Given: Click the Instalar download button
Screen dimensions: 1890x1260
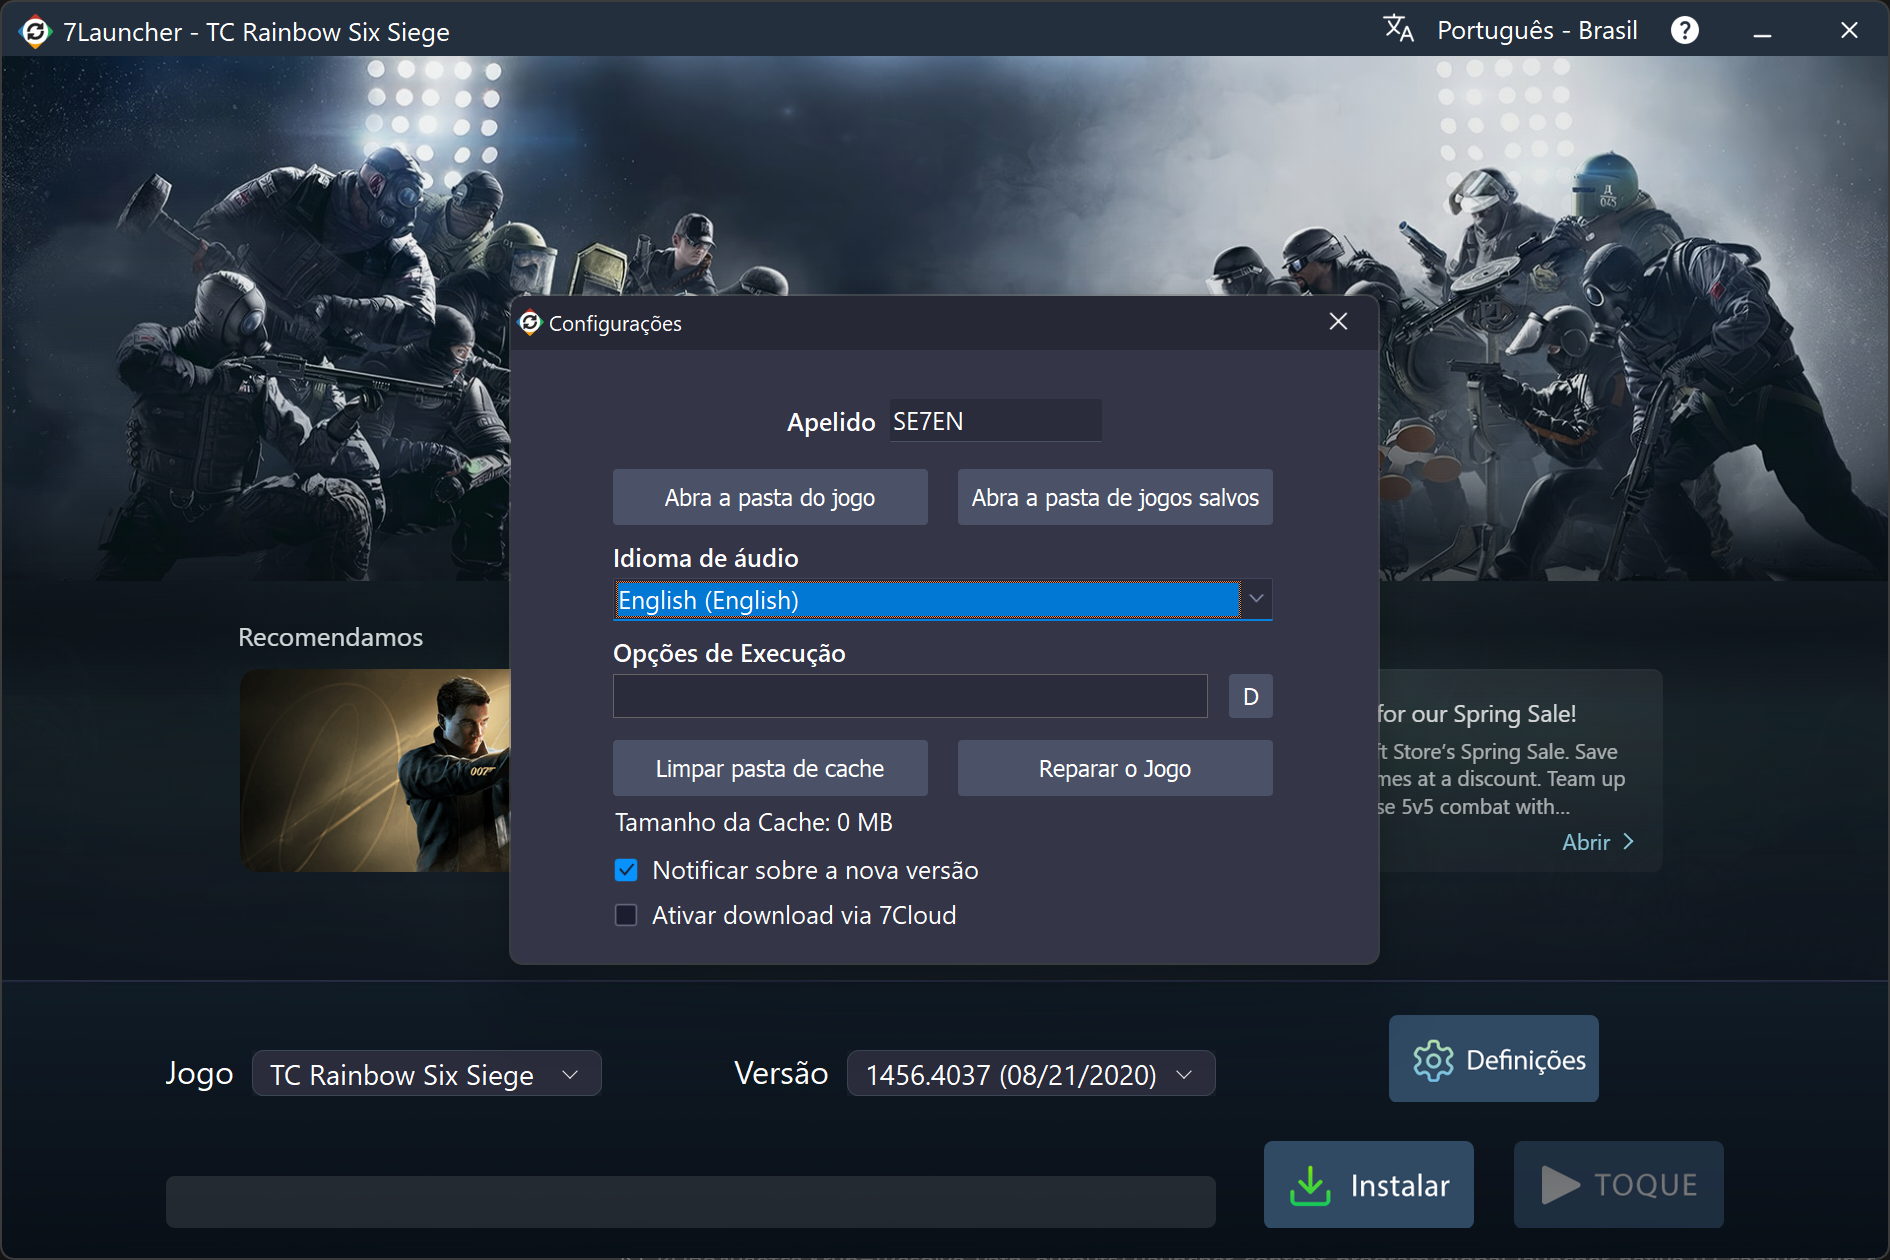Looking at the screenshot, I should (1369, 1185).
